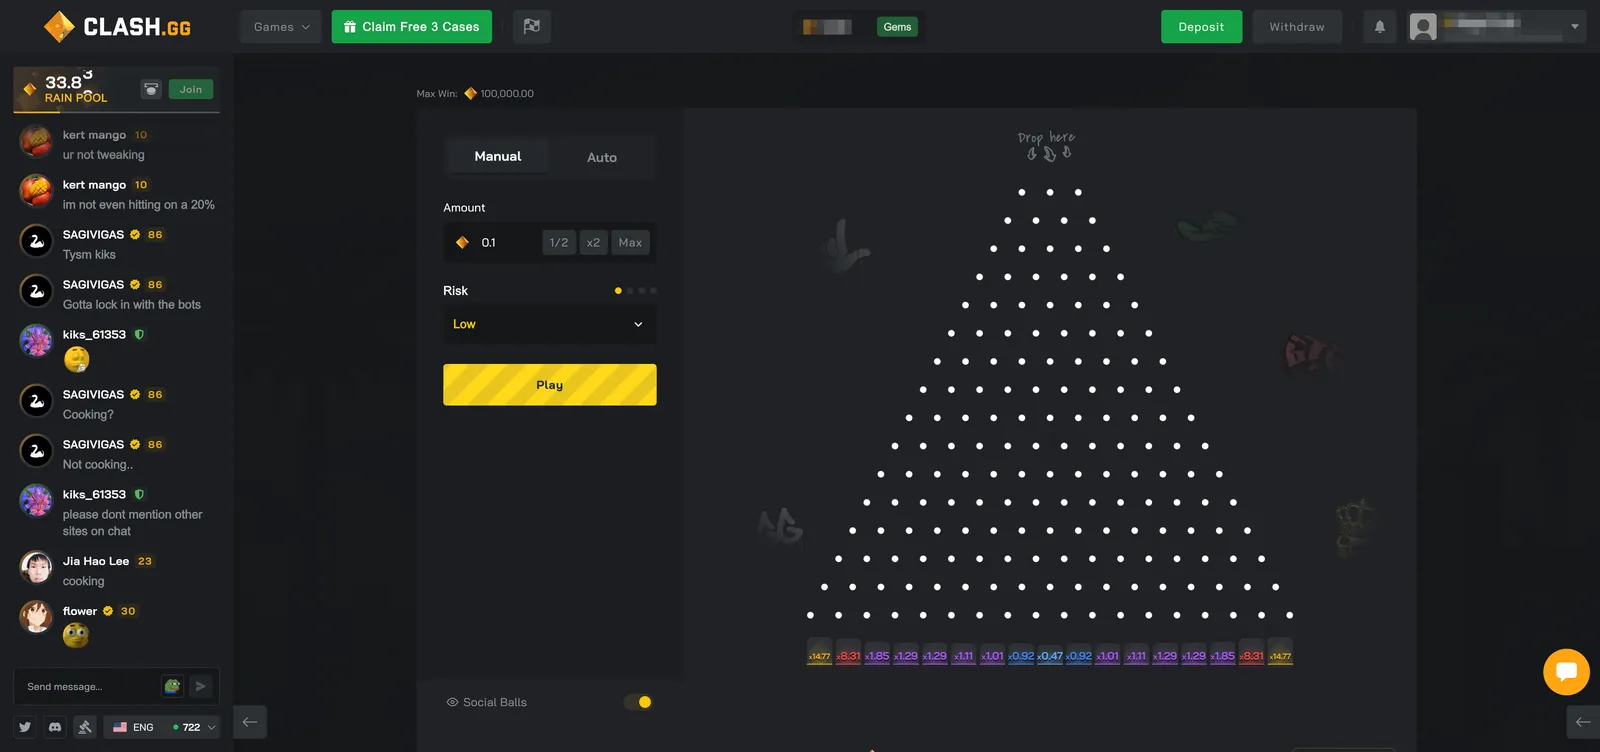Click the gem icon in the Amount field
This screenshot has height=752, width=1600.
tap(462, 242)
